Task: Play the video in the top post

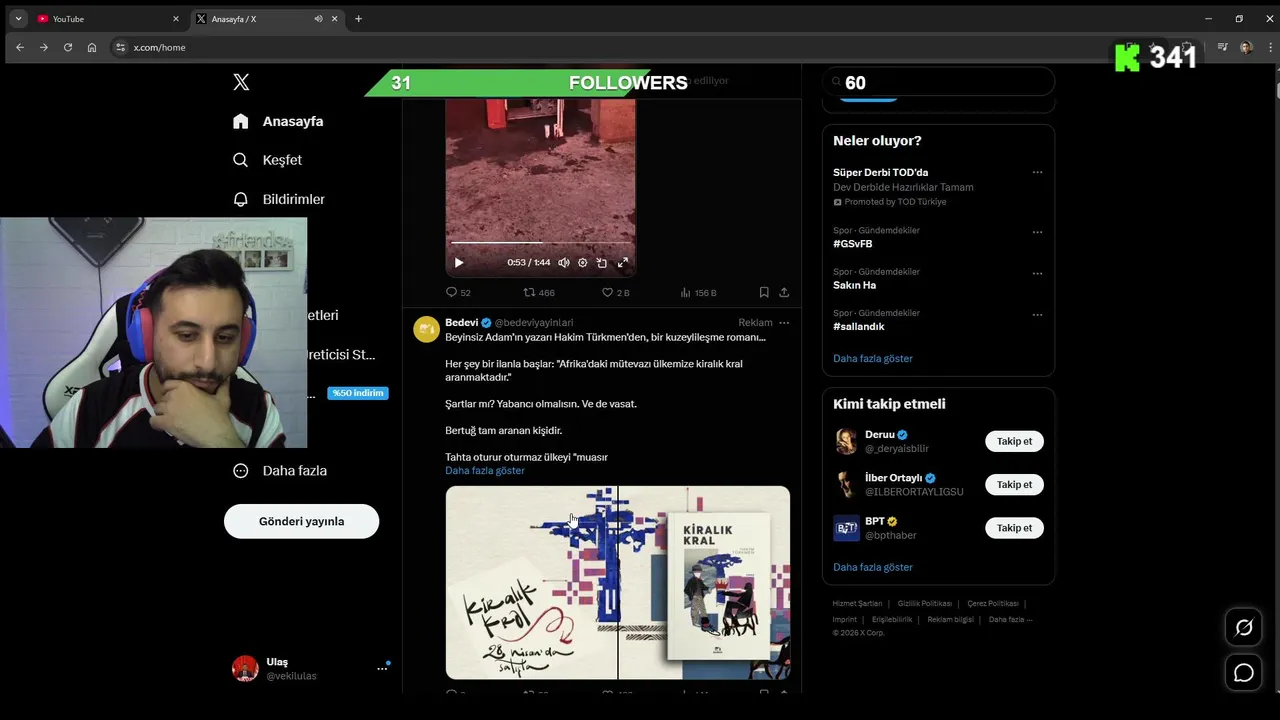Action: [459, 263]
